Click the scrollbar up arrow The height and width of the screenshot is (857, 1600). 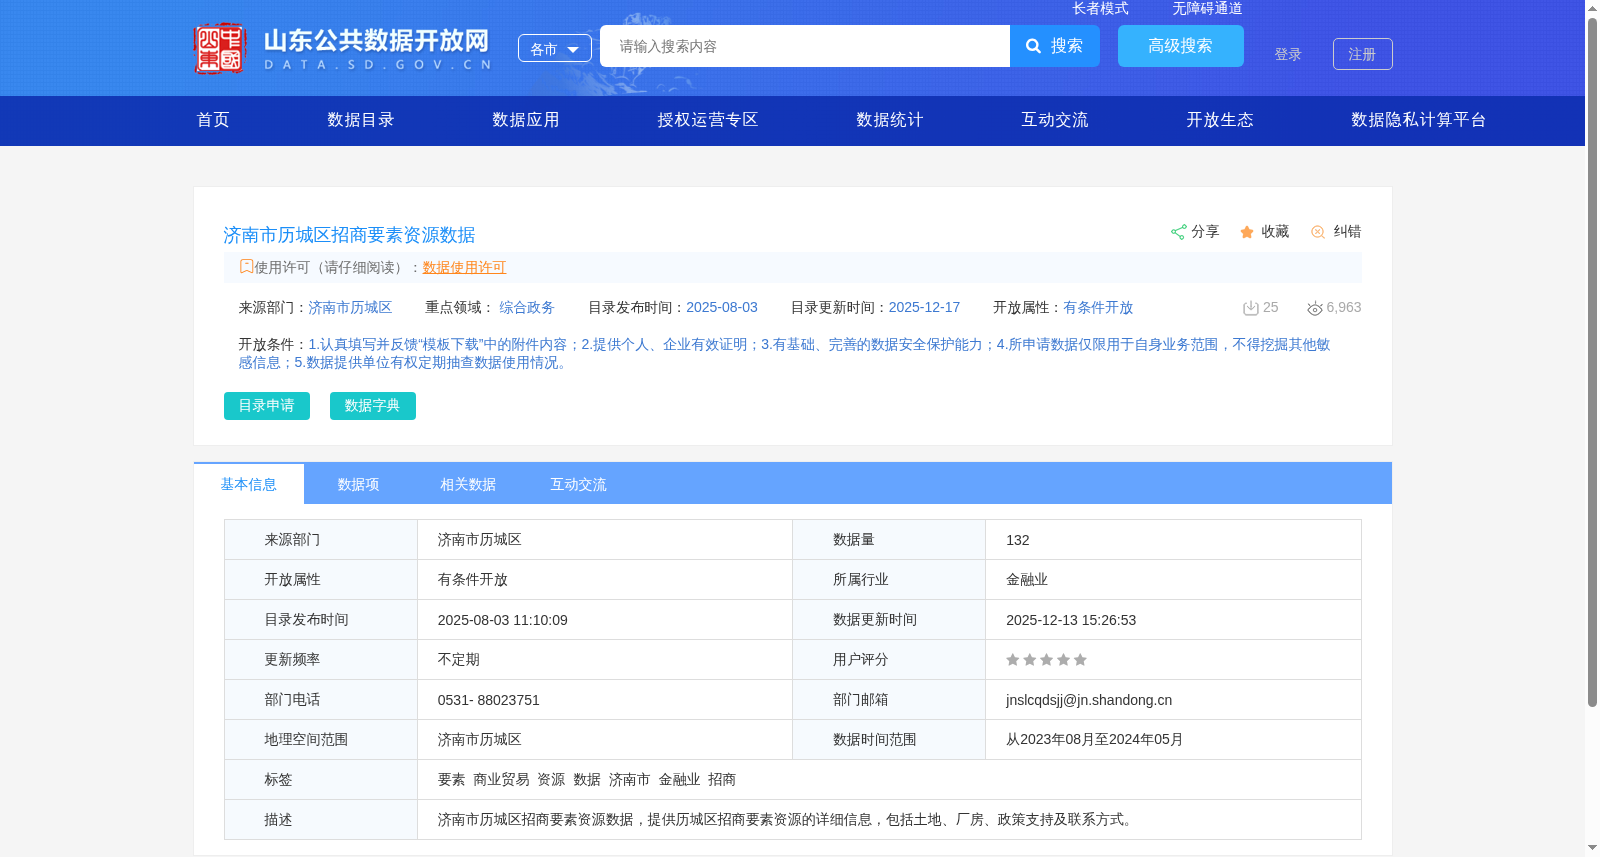tap(1592, 8)
